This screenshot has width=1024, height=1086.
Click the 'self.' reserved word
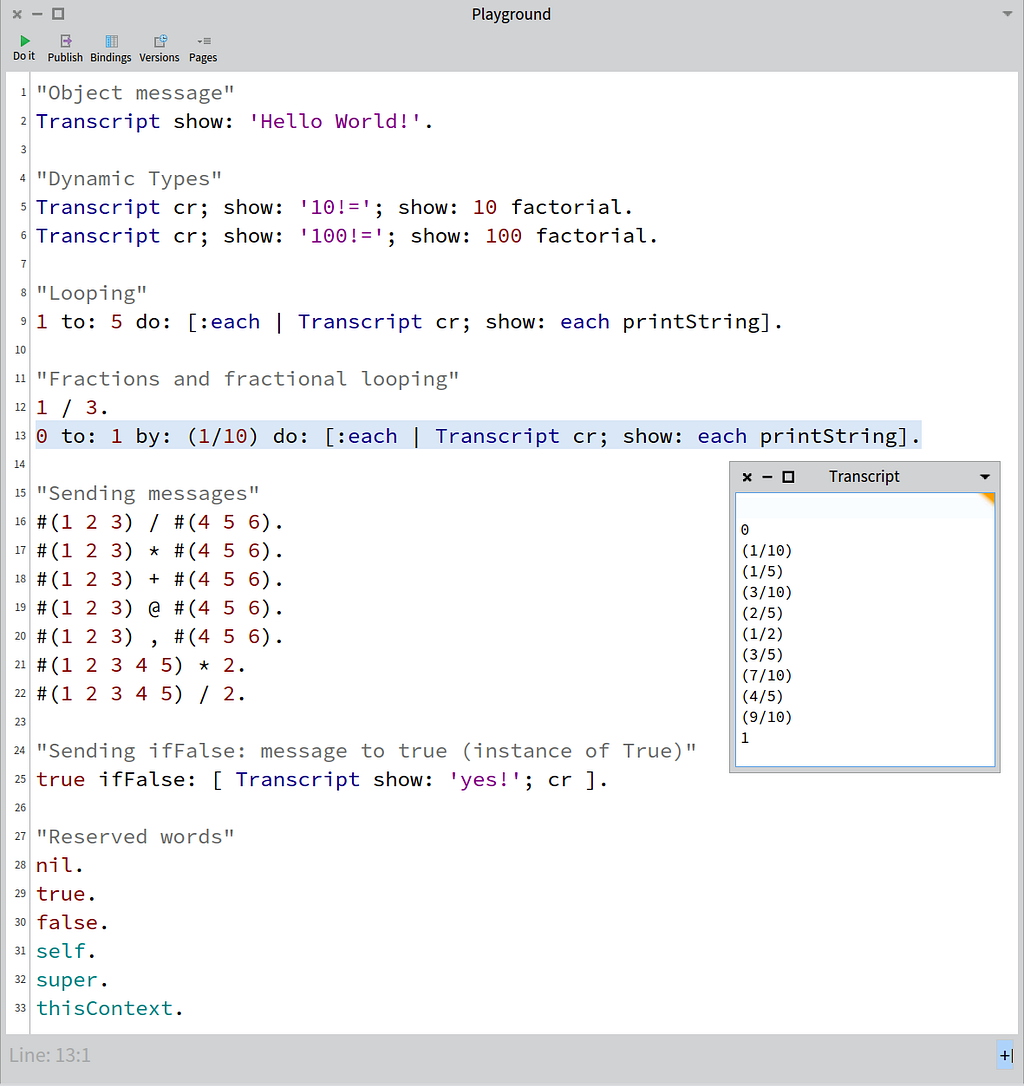pyautogui.click(x=66, y=952)
